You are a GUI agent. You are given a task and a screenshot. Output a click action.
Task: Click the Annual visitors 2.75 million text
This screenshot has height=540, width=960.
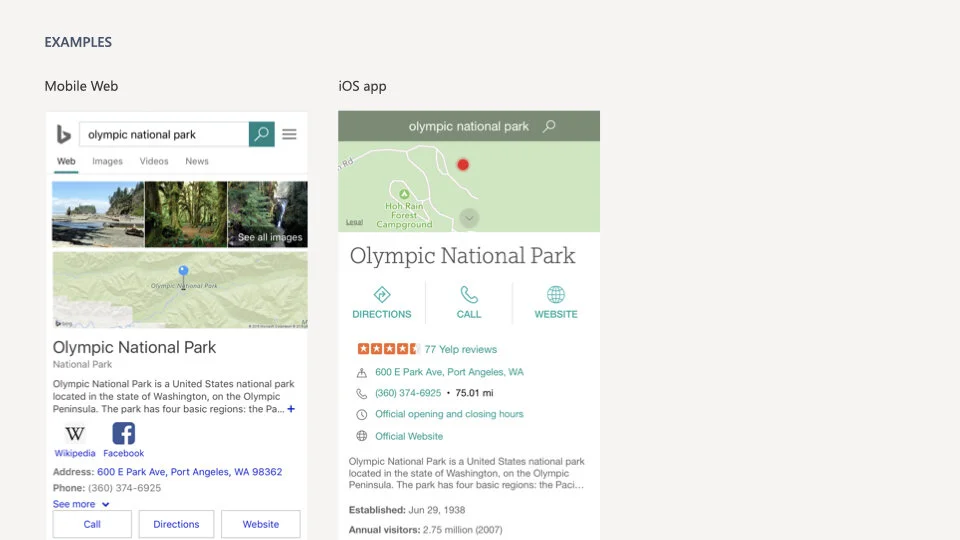426,530
